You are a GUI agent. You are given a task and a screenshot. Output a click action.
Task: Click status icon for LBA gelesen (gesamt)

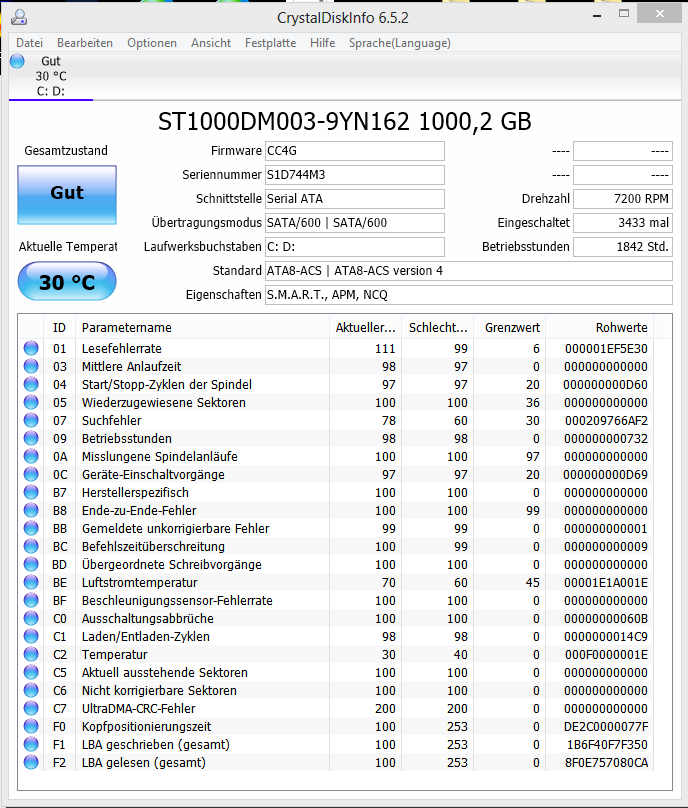[31, 763]
